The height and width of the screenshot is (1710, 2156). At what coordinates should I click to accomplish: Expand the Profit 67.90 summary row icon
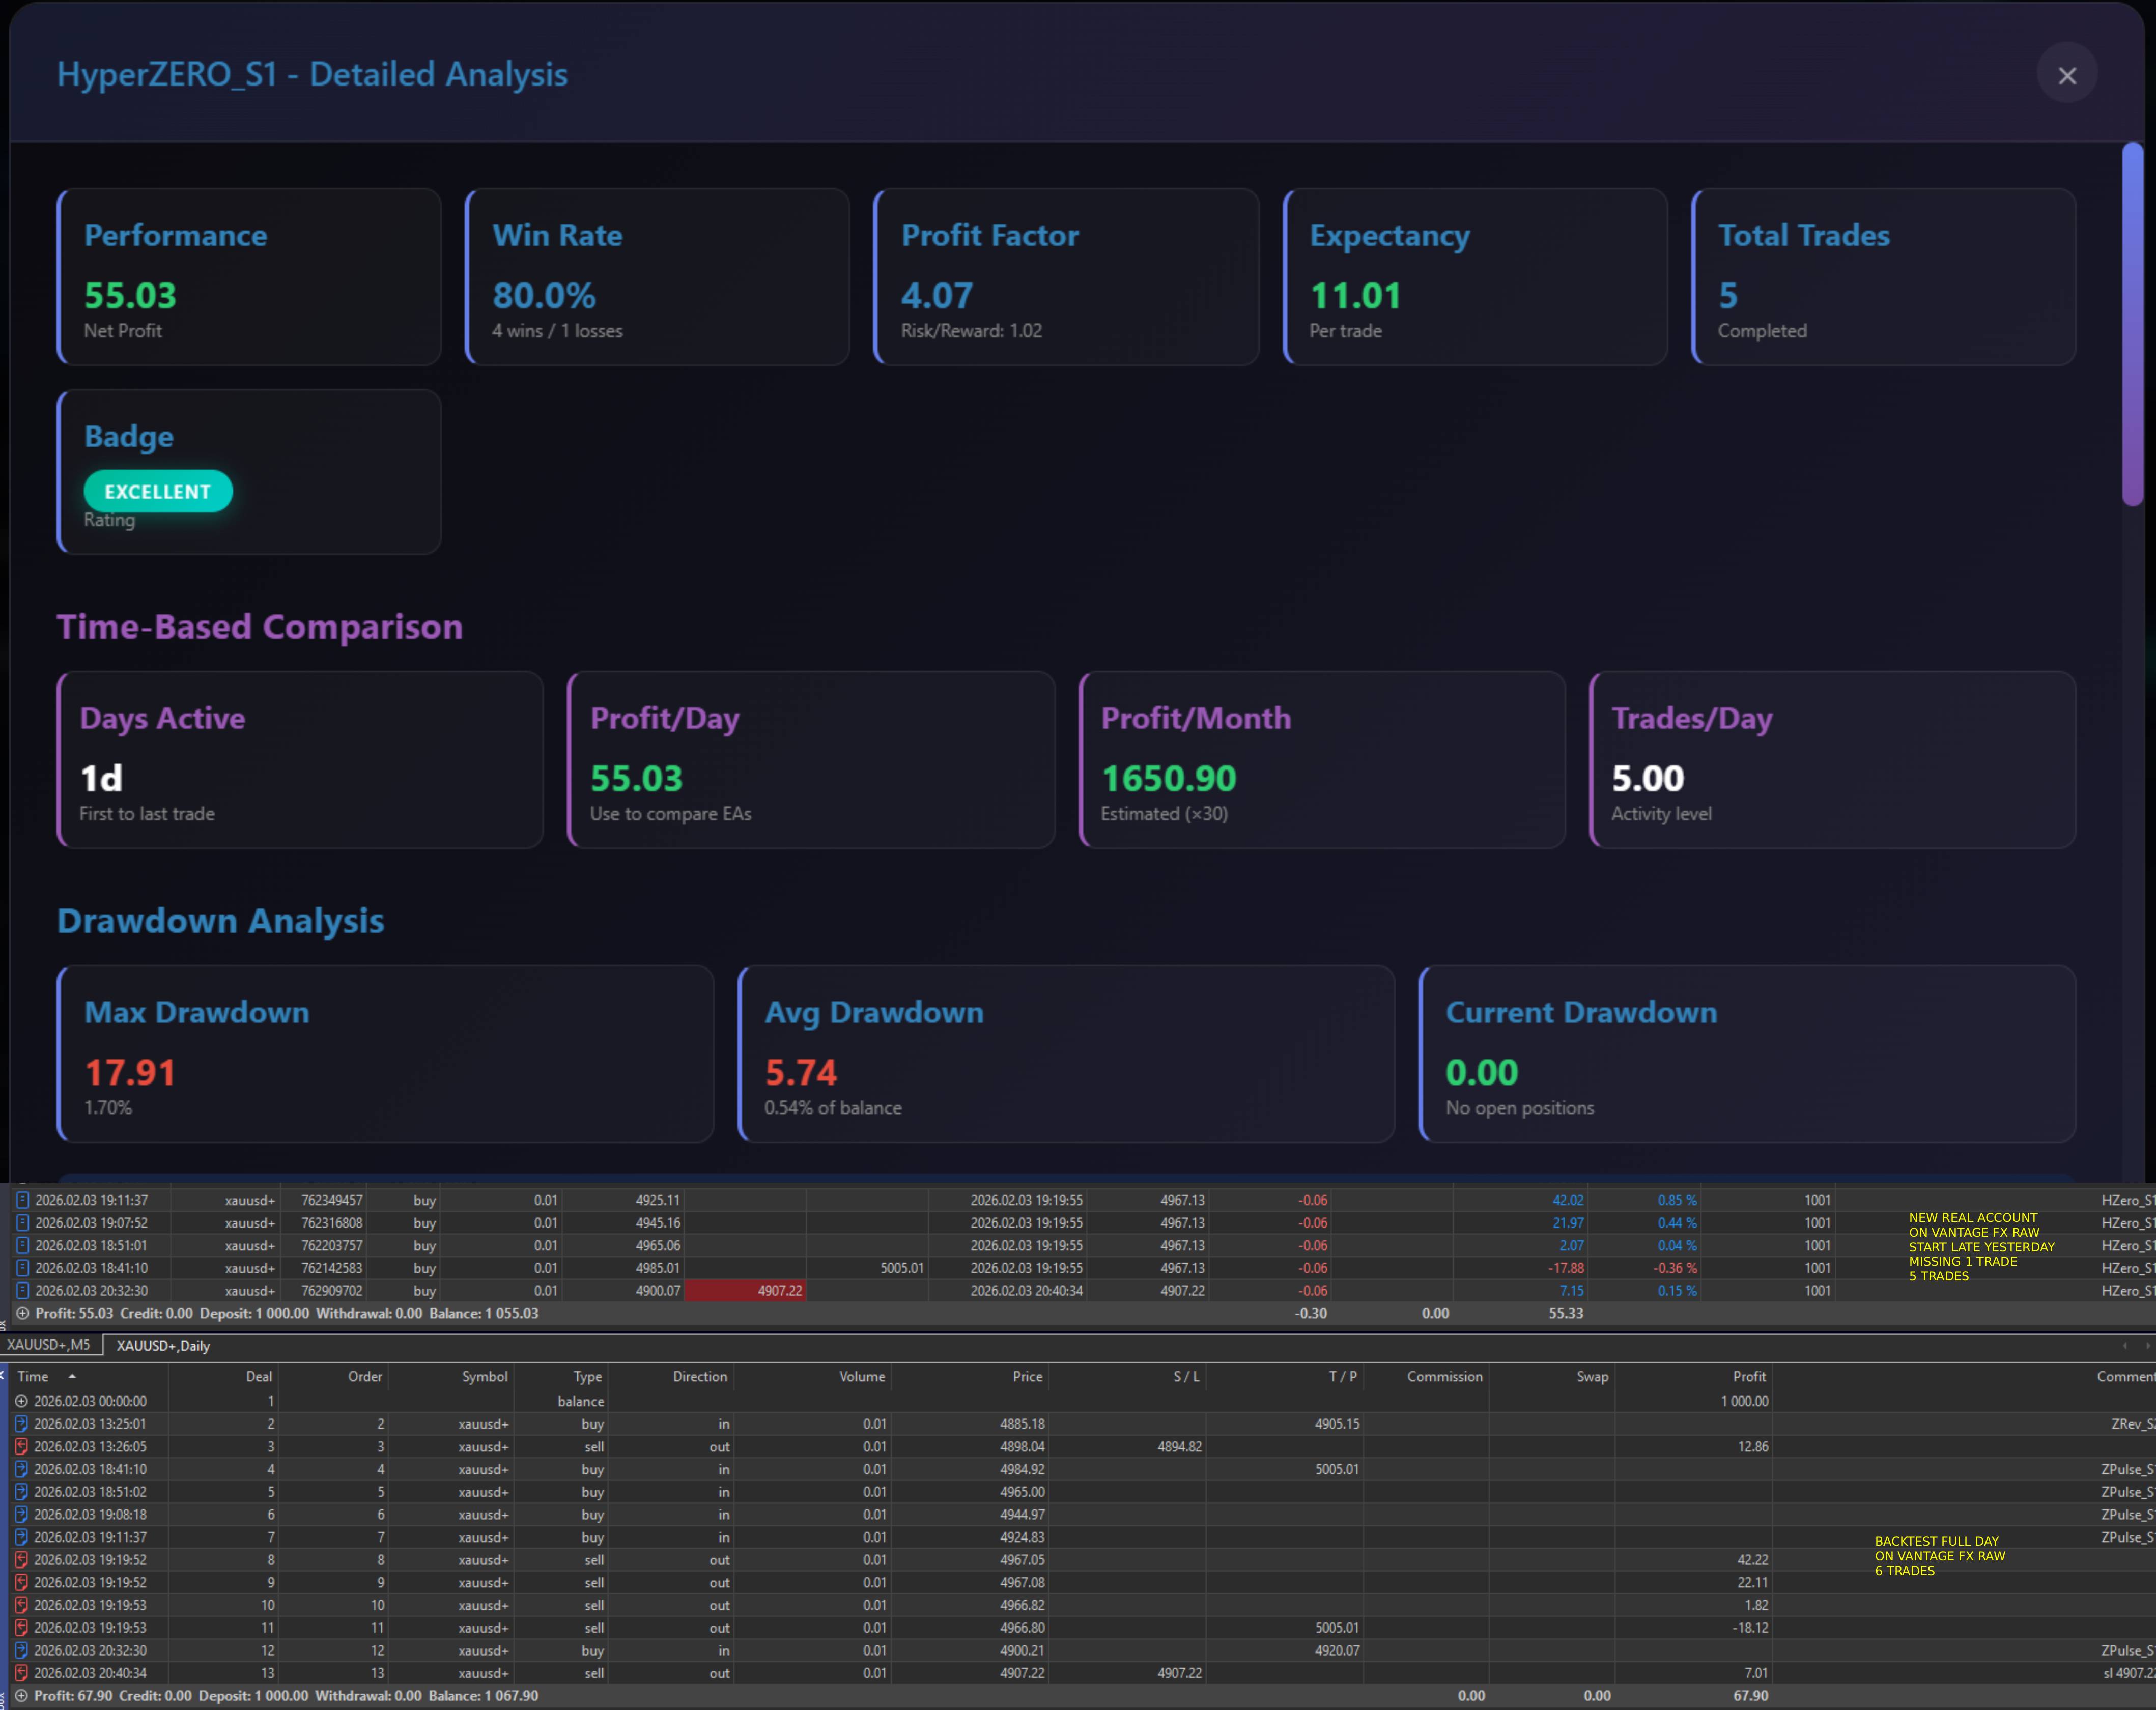tap(22, 1695)
